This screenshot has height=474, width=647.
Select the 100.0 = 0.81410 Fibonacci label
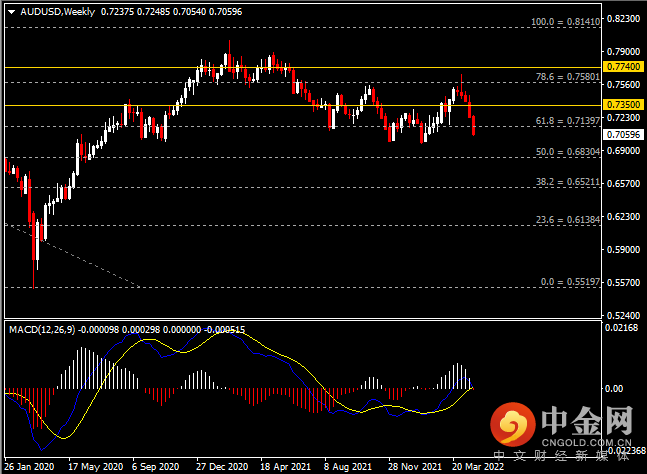pos(565,21)
